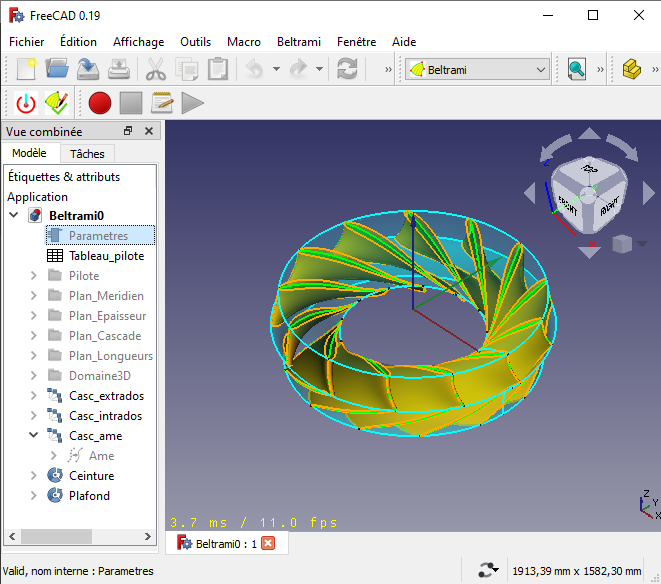Click the zoom fit view icon

coord(577,69)
